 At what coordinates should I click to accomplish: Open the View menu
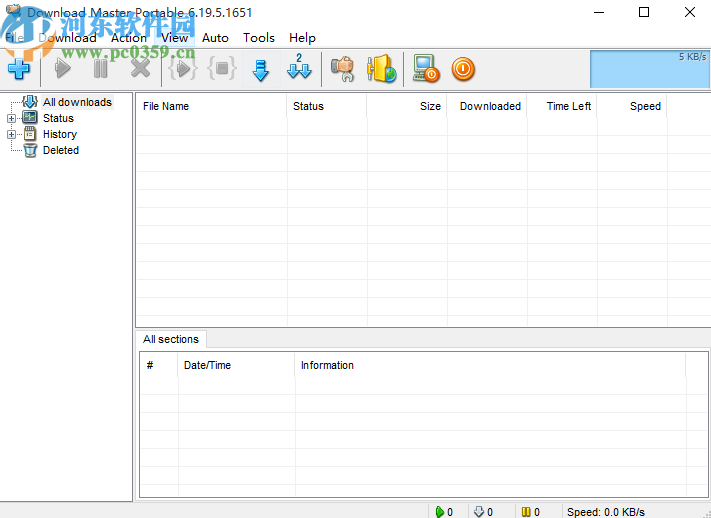click(175, 38)
